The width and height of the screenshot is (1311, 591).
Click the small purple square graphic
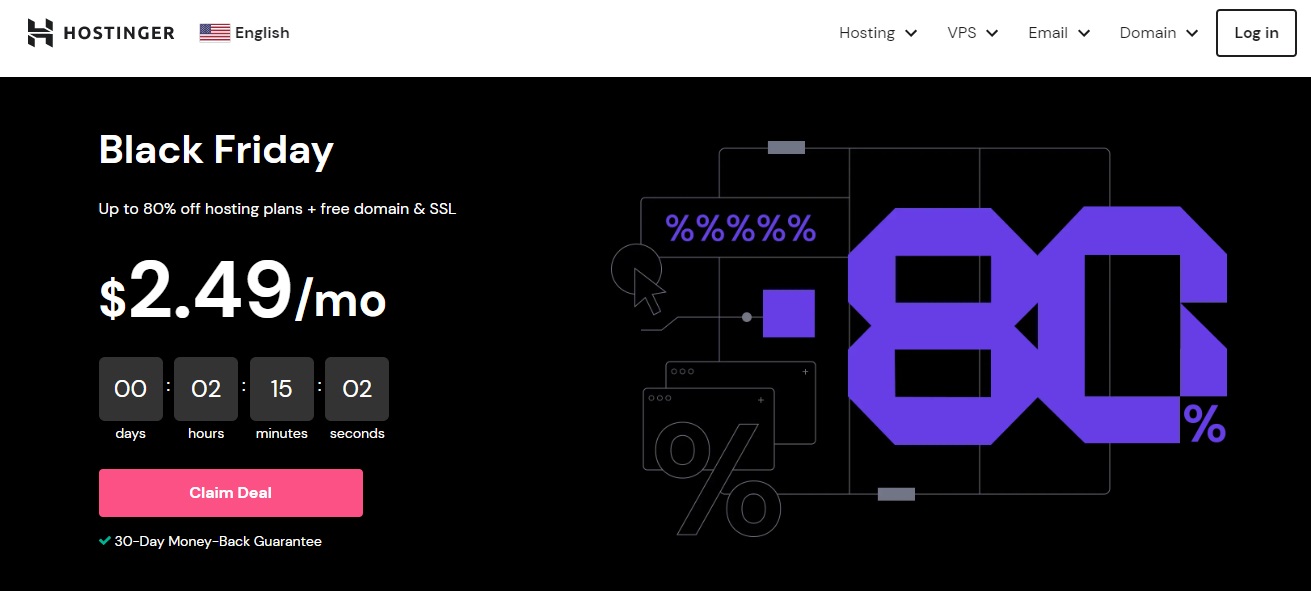[x=788, y=314]
